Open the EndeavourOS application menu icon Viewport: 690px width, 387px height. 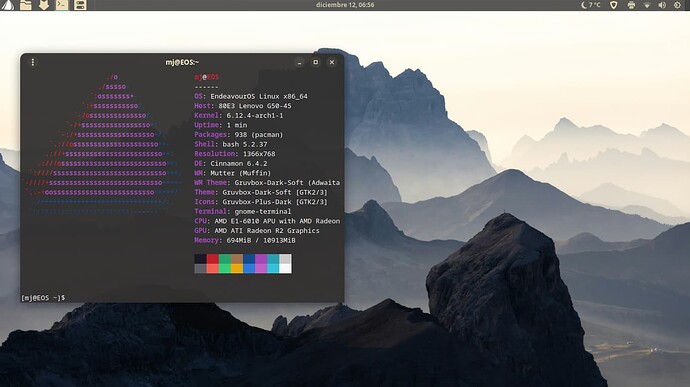[x=7, y=5]
